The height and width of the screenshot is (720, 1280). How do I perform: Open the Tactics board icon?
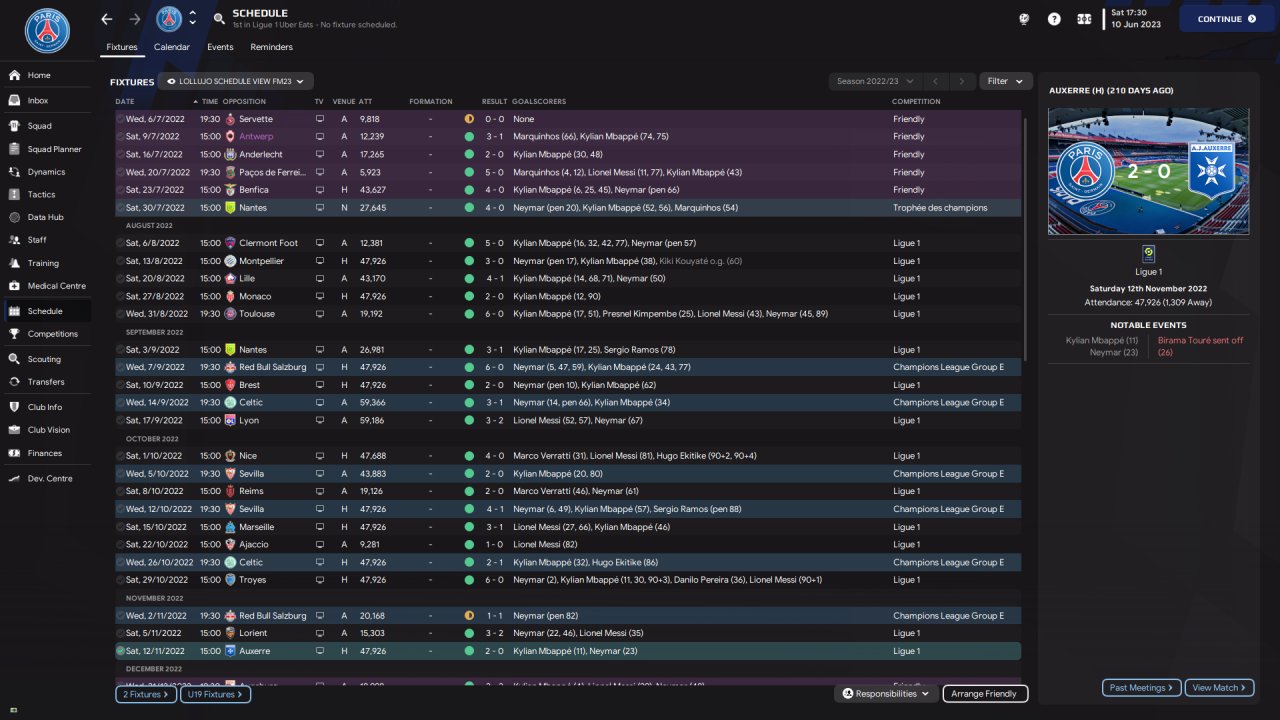coord(14,195)
